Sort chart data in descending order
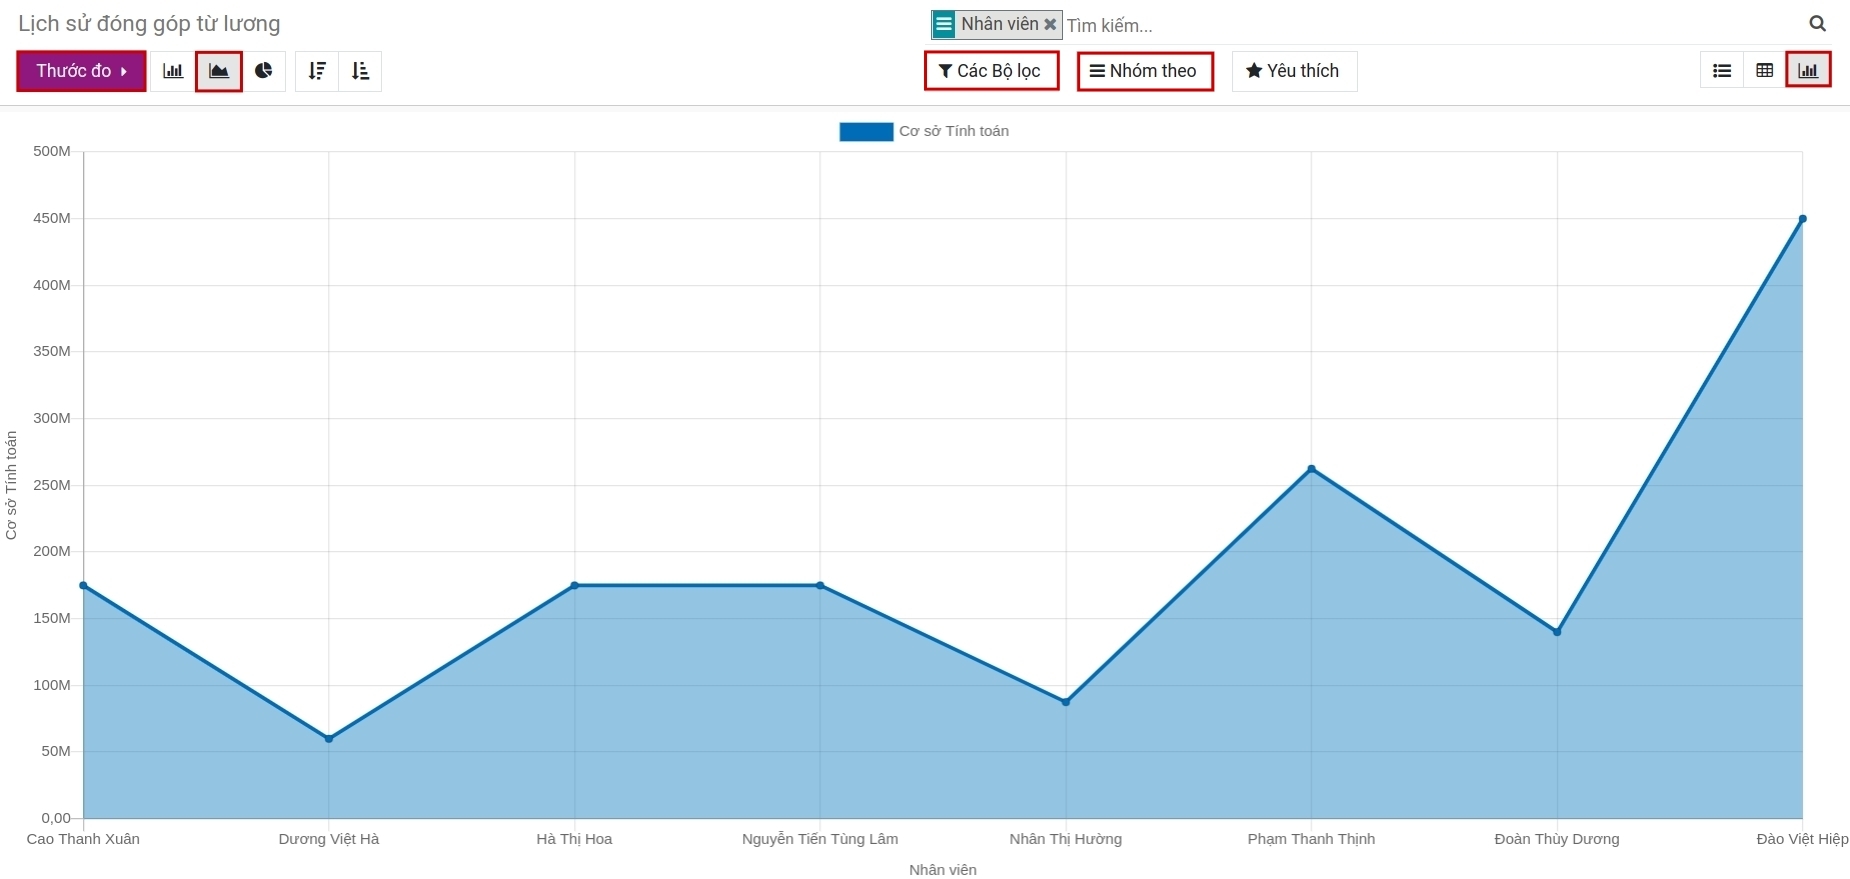 [x=317, y=71]
